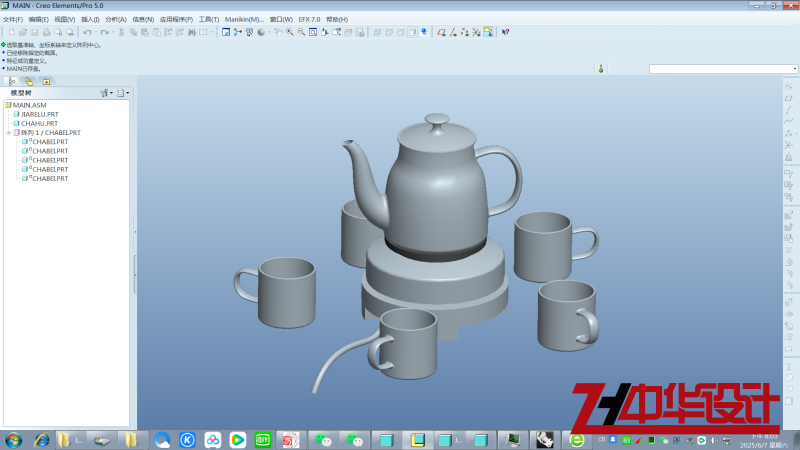Open the 分析(A) menu
This screenshot has width=800, height=450.
pyautogui.click(x=116, y=19)
